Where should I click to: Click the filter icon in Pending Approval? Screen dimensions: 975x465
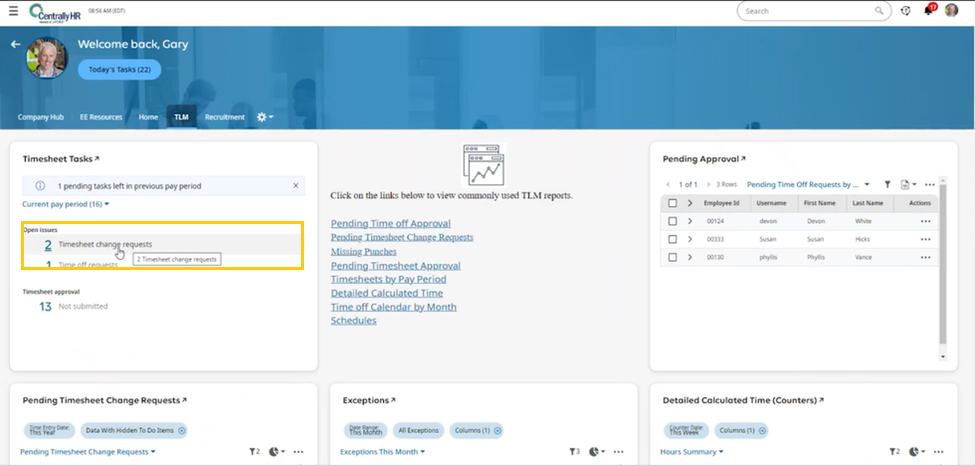(888, 185)
